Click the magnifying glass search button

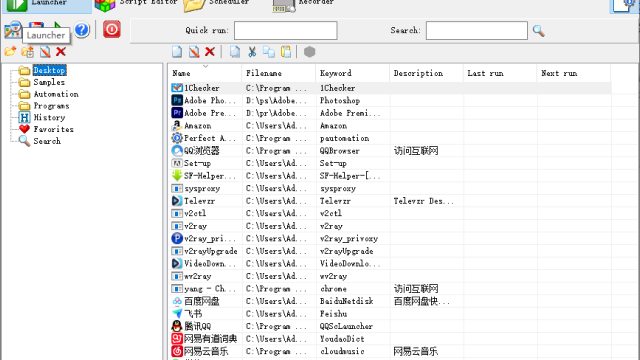(538, 31)
